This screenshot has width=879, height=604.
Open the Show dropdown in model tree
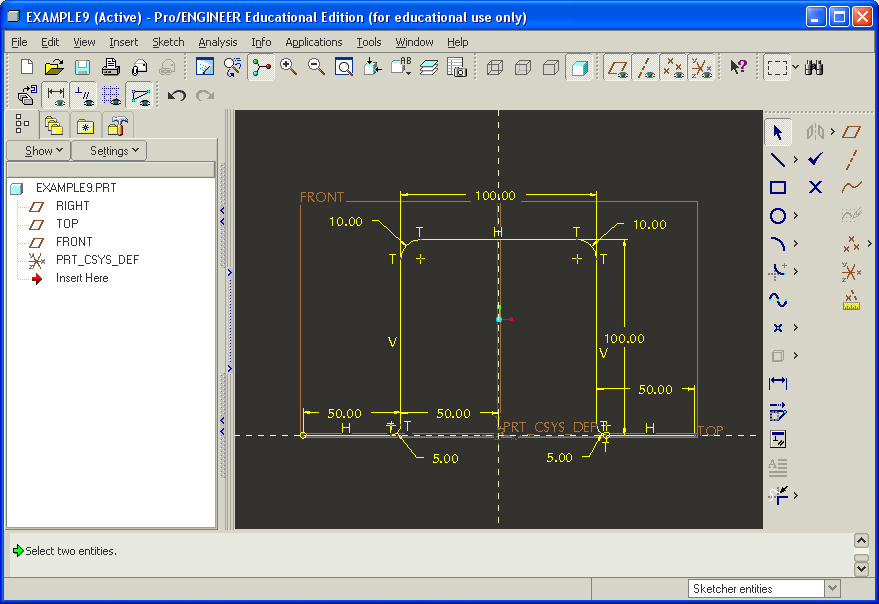click(x=44, y=151)
